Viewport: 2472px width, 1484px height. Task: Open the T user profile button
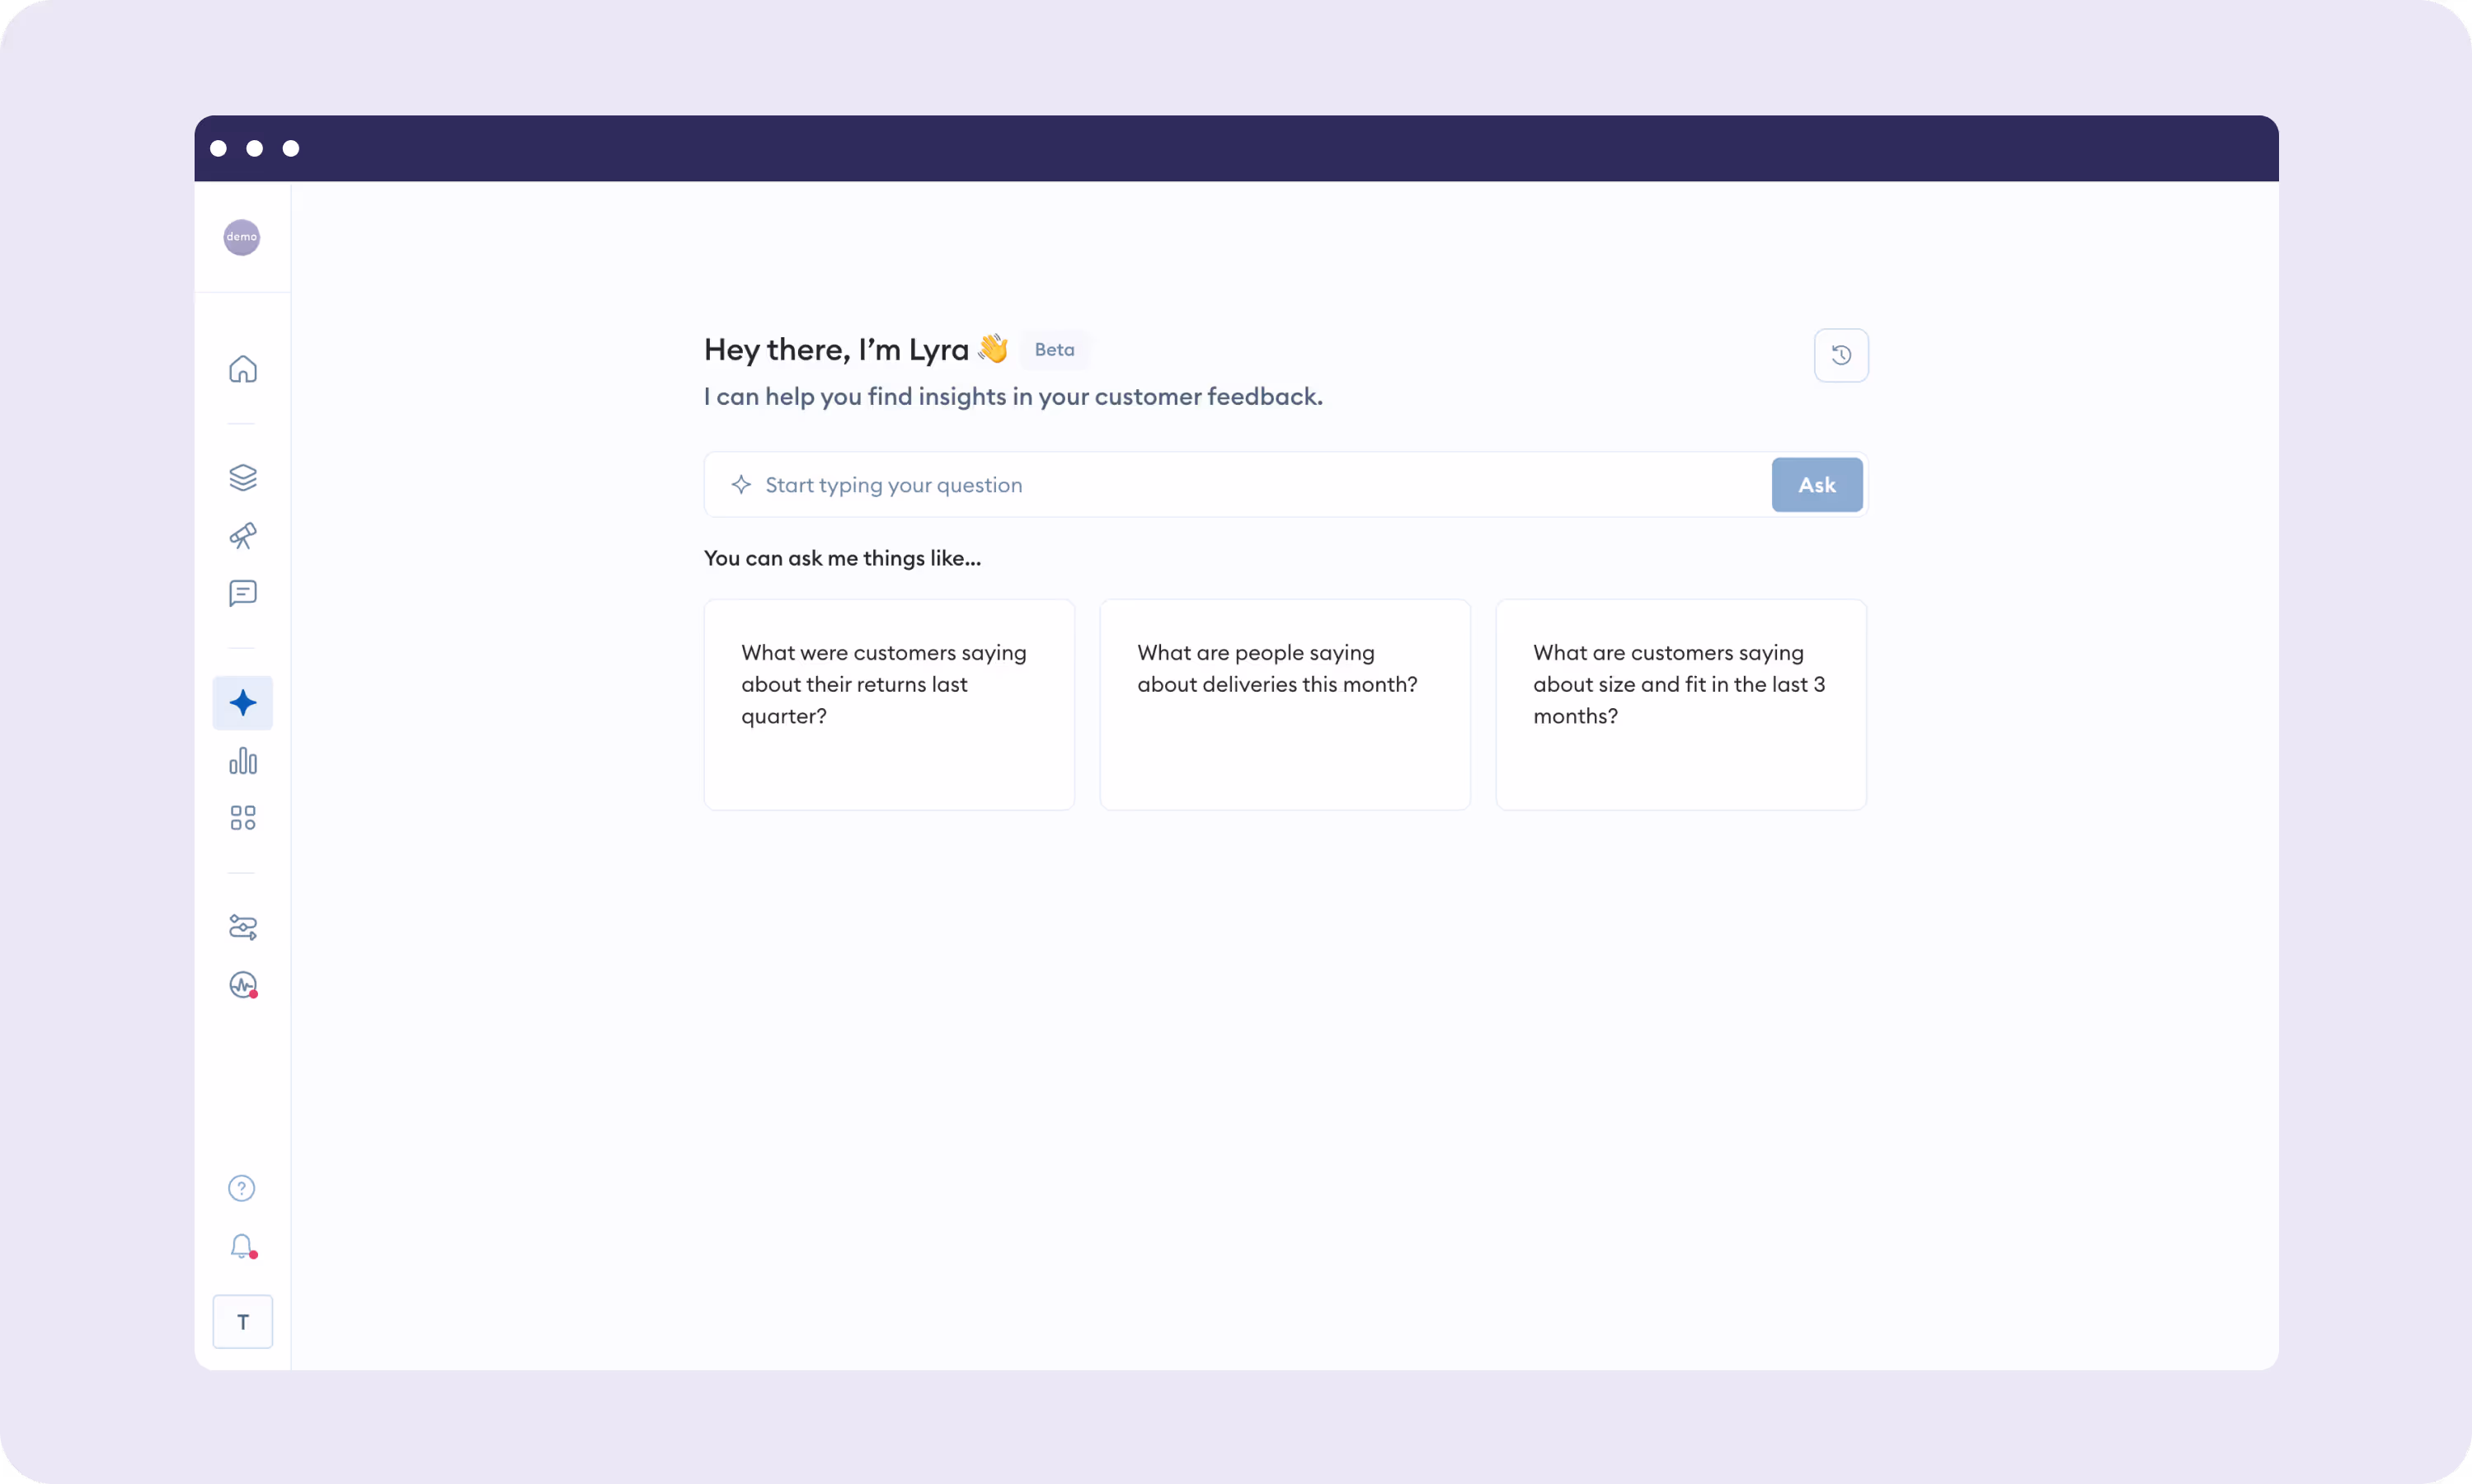click(242, 1322)
